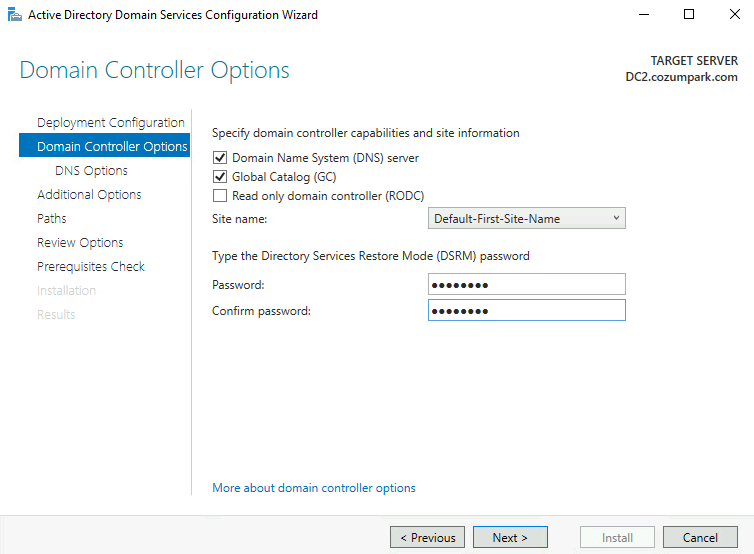This screenshot has width=754, height=554.
Task: Close the wizard window
Action: [735, 14]
